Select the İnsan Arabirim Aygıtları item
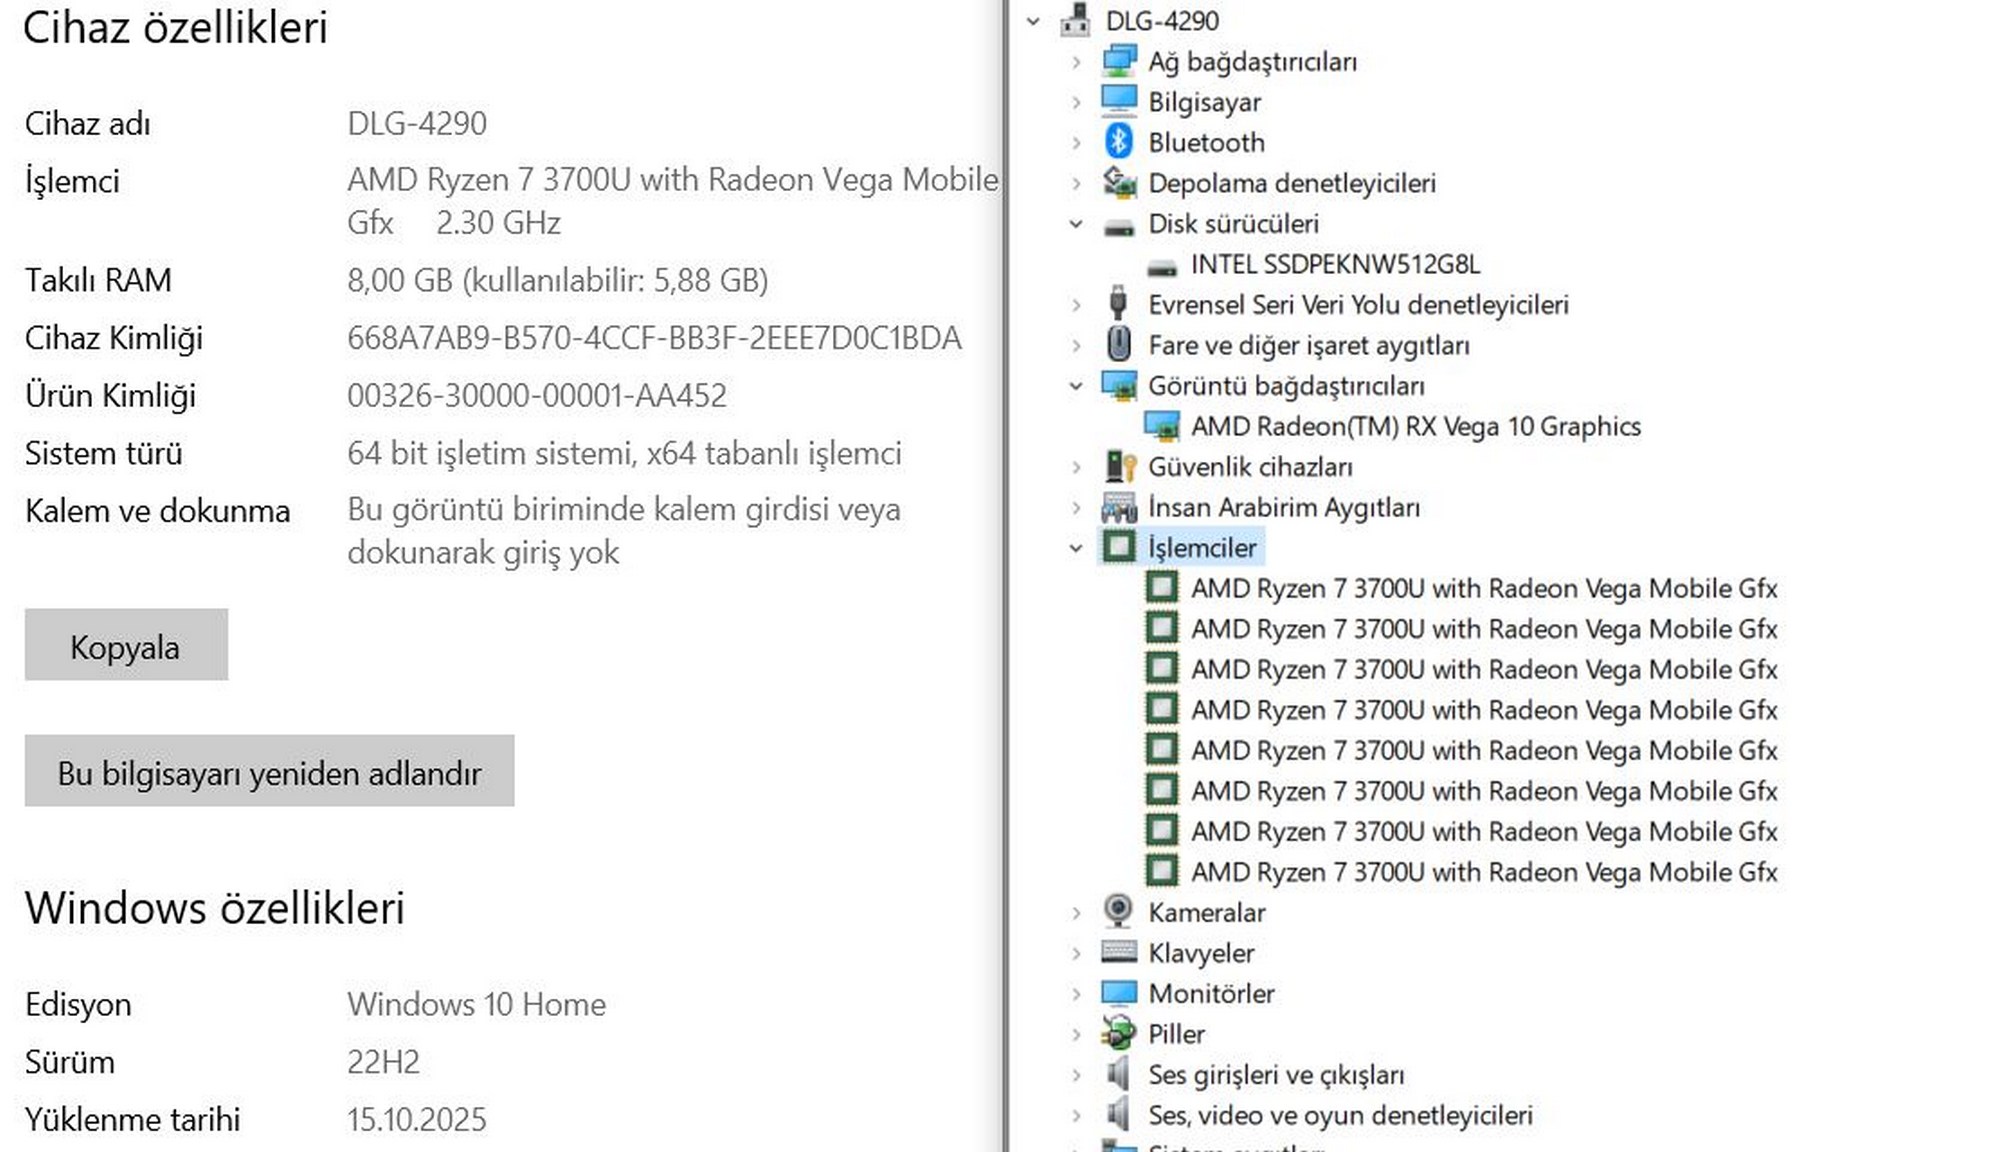The width and height of the screenshot is (2000, 1152). point(1283,508)
